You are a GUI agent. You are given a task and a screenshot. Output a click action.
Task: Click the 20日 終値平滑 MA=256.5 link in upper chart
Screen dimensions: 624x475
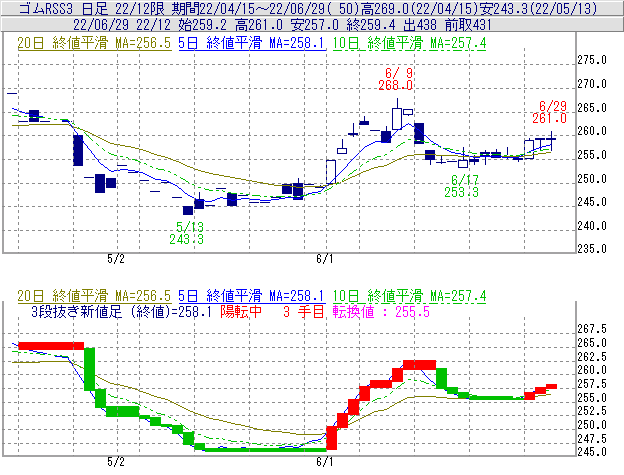click(x=94, y=43)
